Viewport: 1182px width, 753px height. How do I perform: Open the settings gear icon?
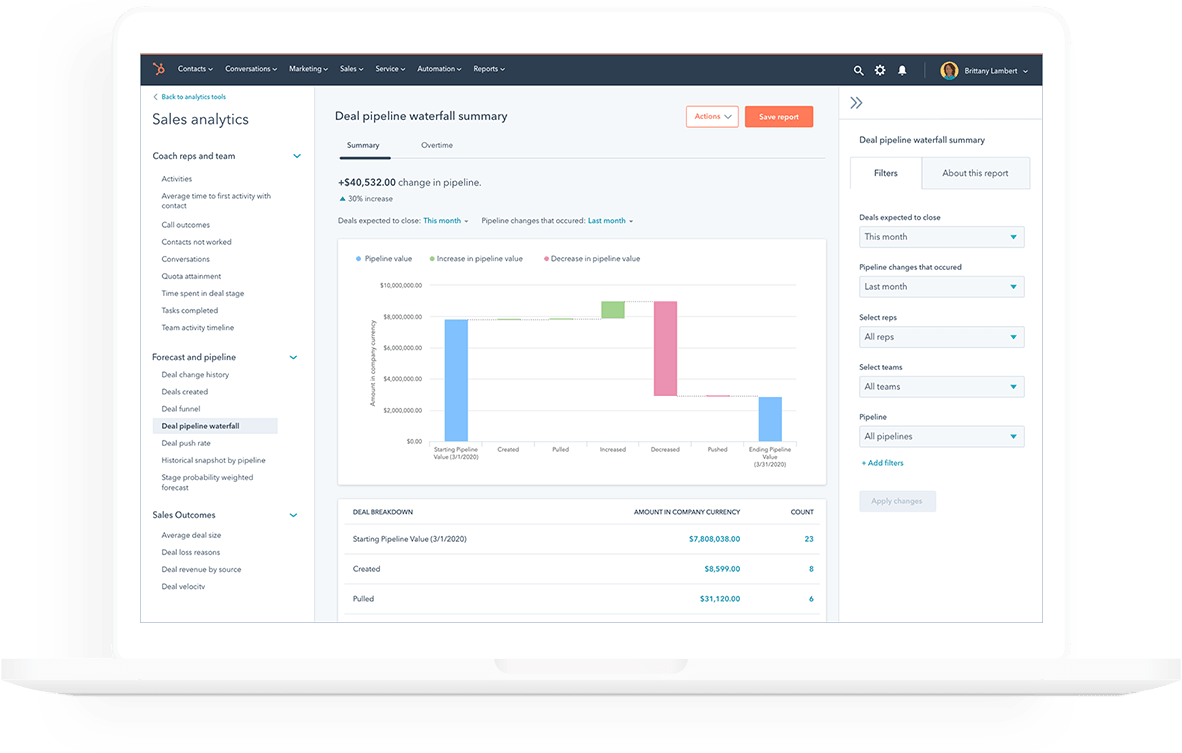pyautogui.click(x=880, y=70)
